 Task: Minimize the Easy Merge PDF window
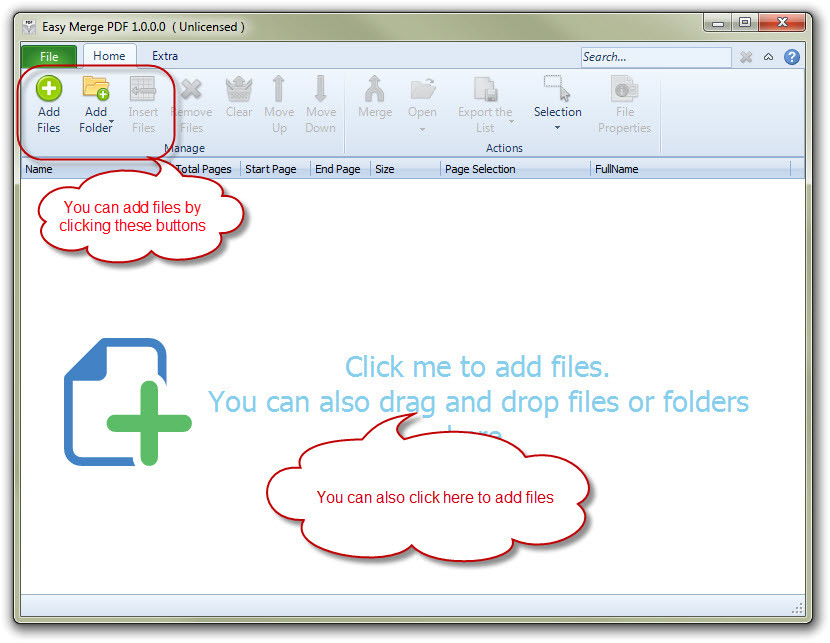click(718, 23)
